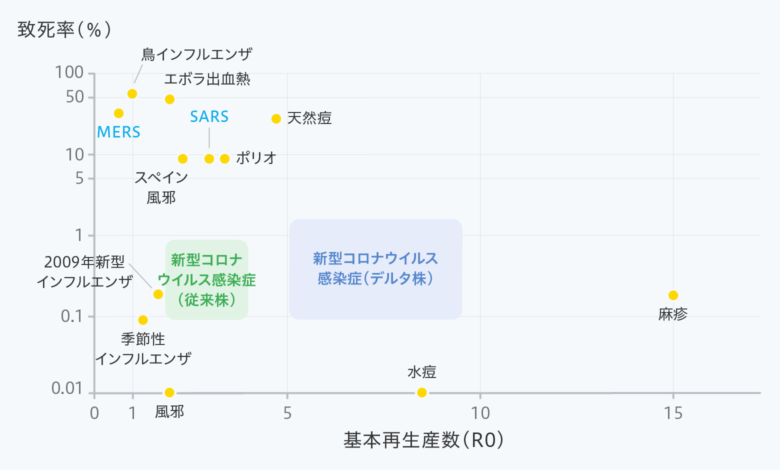Click the 季節性インフルエンザ data point
780x470 pixels.
tap(143, 320)
